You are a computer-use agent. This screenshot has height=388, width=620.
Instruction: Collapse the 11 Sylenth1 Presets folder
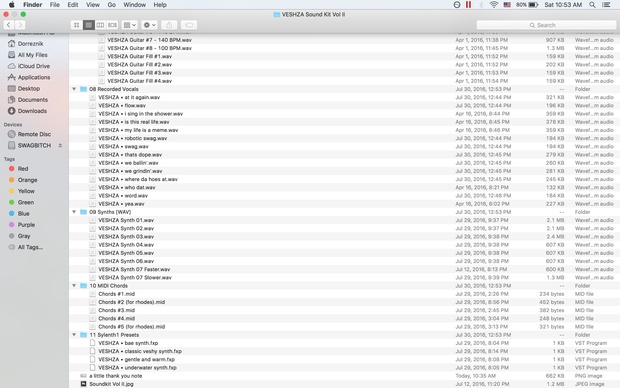click(x=74, y=335)
